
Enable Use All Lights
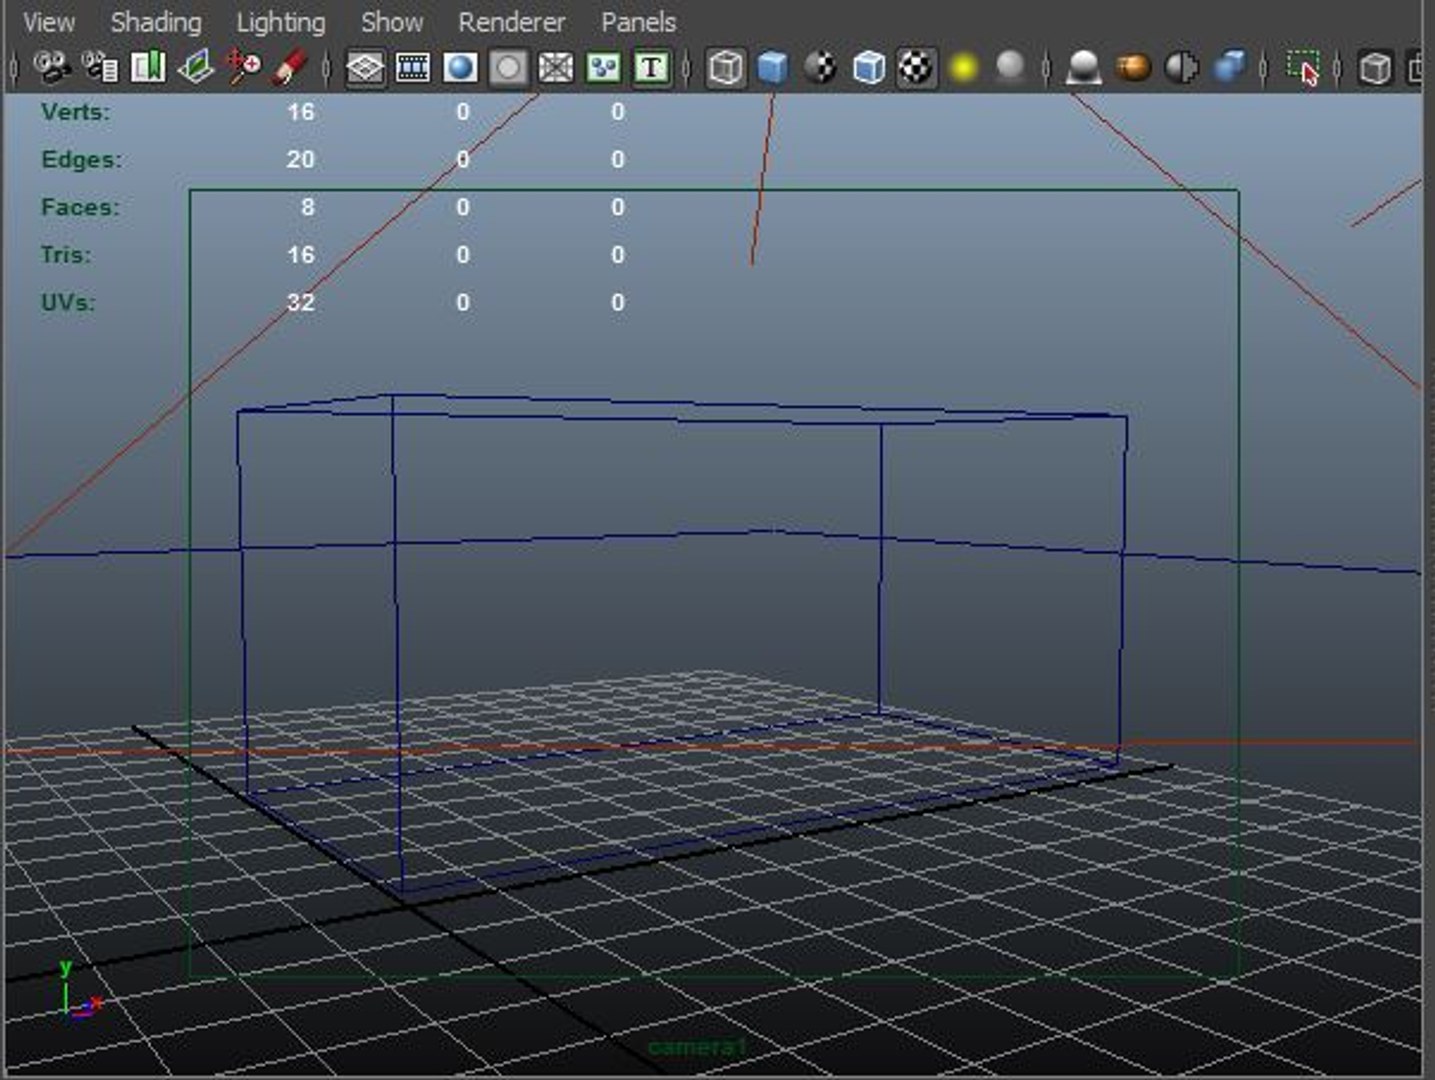tap(964, 68)
